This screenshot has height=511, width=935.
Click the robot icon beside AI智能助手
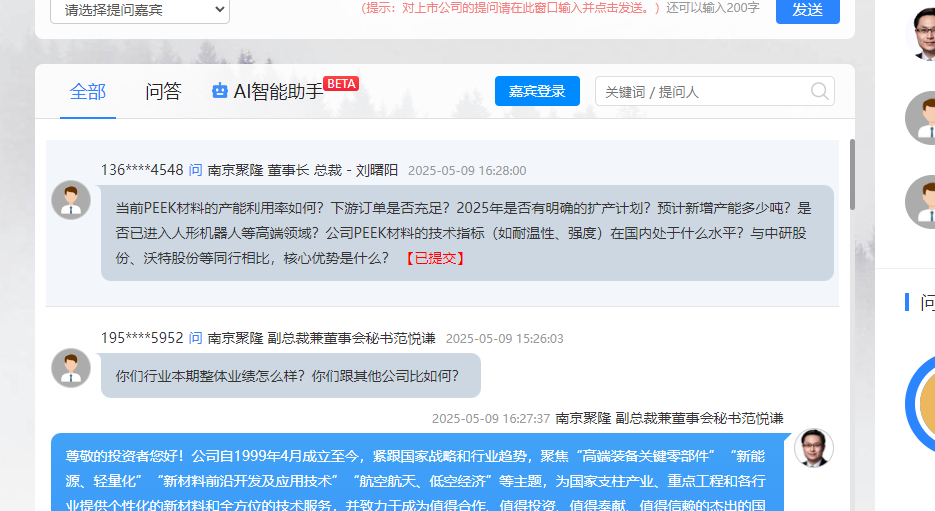(219, 91)
